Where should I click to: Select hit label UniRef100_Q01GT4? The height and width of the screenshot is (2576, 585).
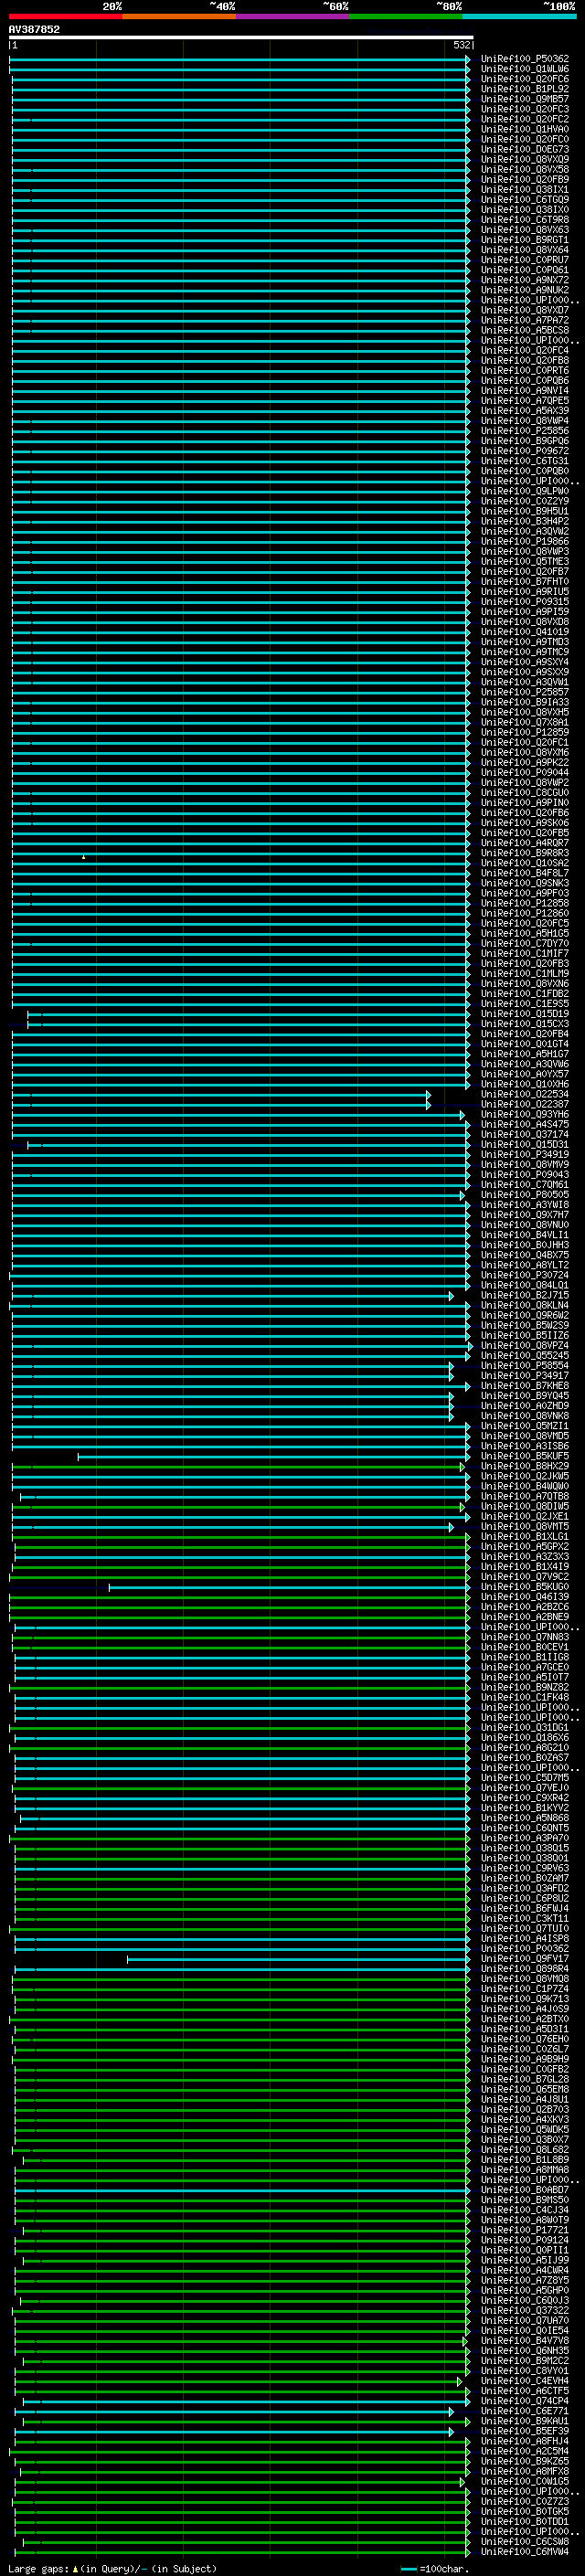tap(525, 1044)
